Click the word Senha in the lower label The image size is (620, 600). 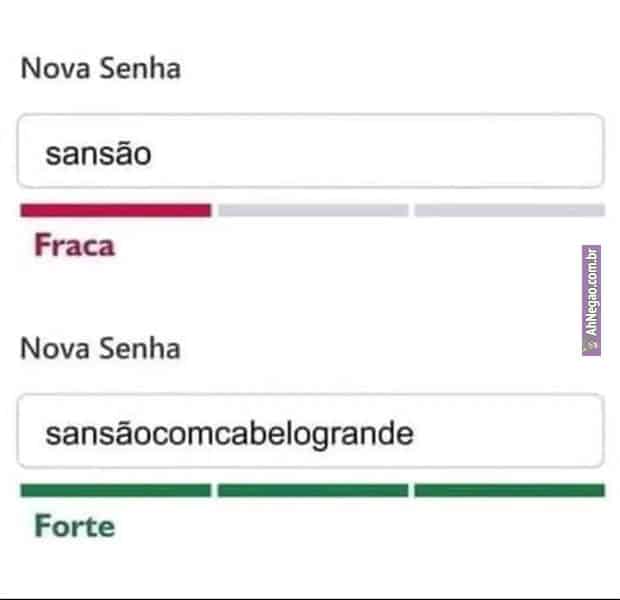[144, 349]
